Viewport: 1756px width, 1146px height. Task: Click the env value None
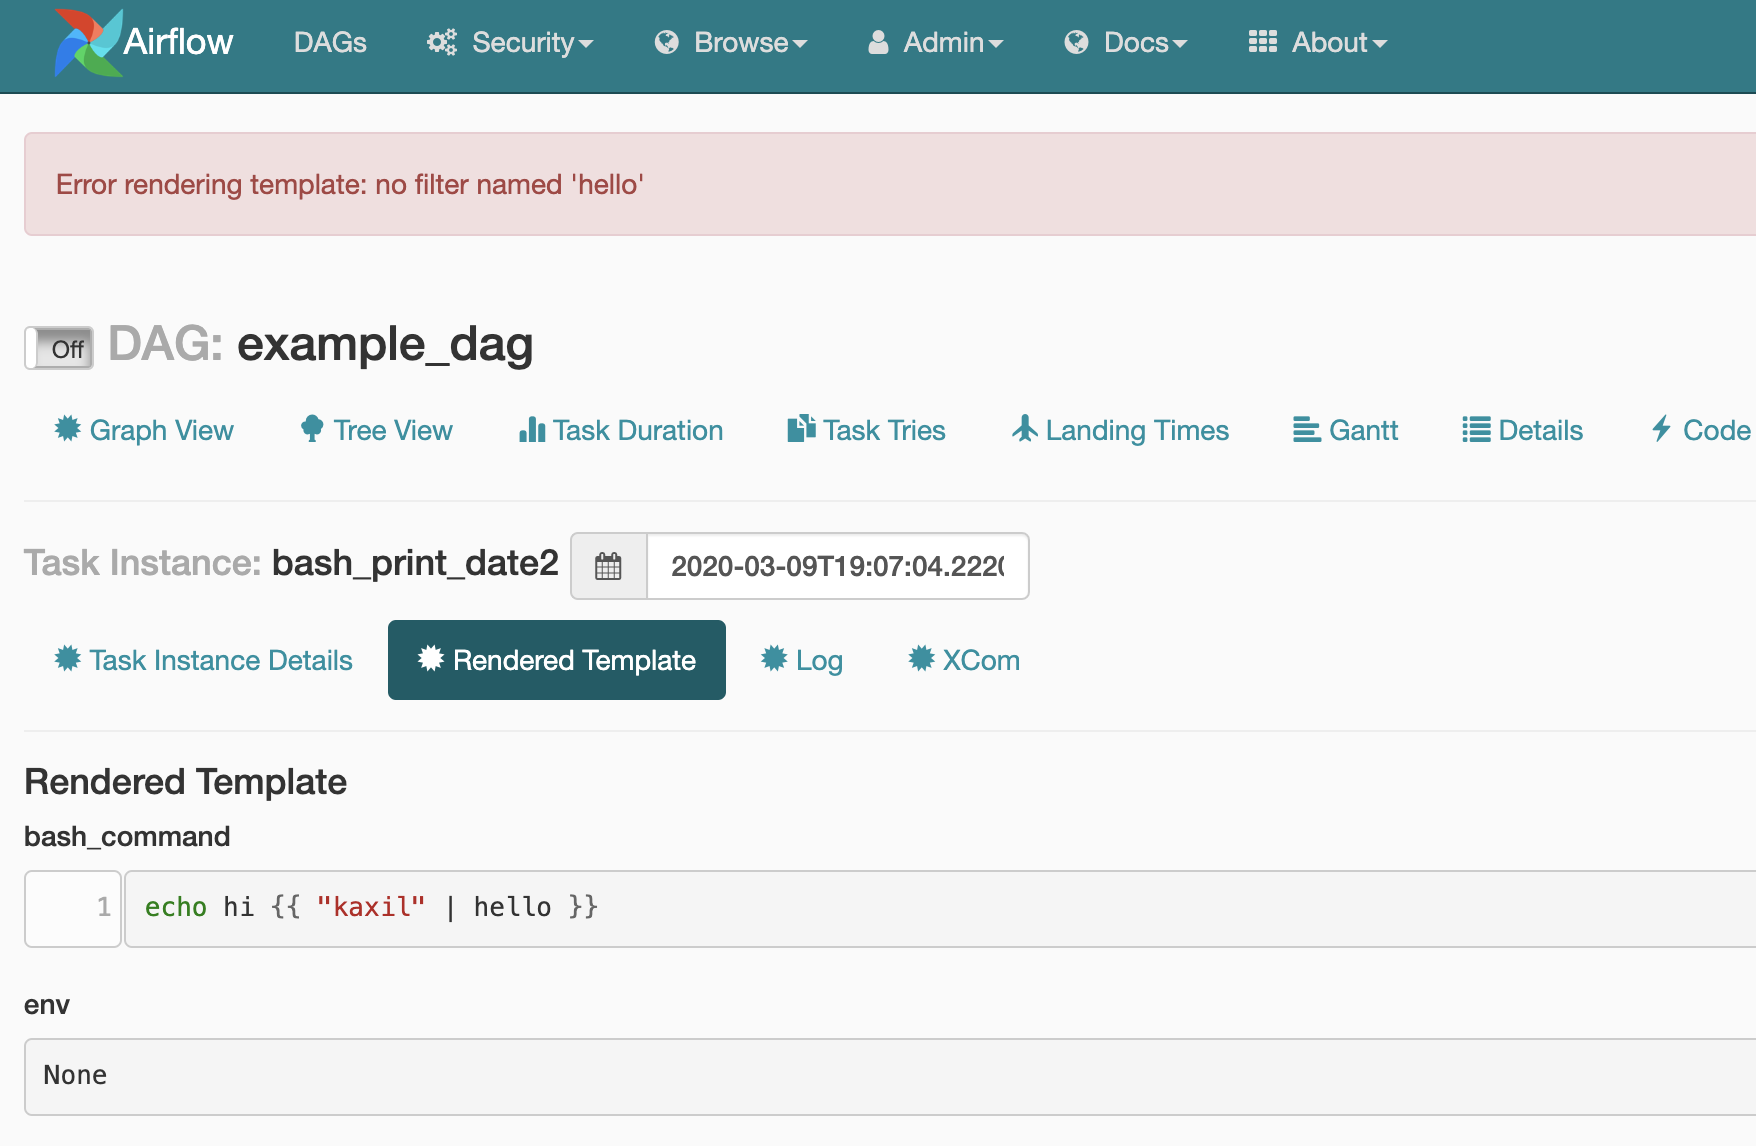pyautogui.click(x=75, y=1075)
